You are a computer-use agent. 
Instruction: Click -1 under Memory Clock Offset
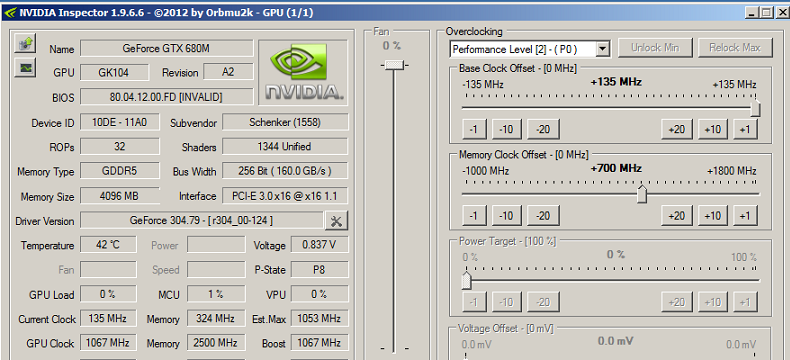click(x=474, y=215)
